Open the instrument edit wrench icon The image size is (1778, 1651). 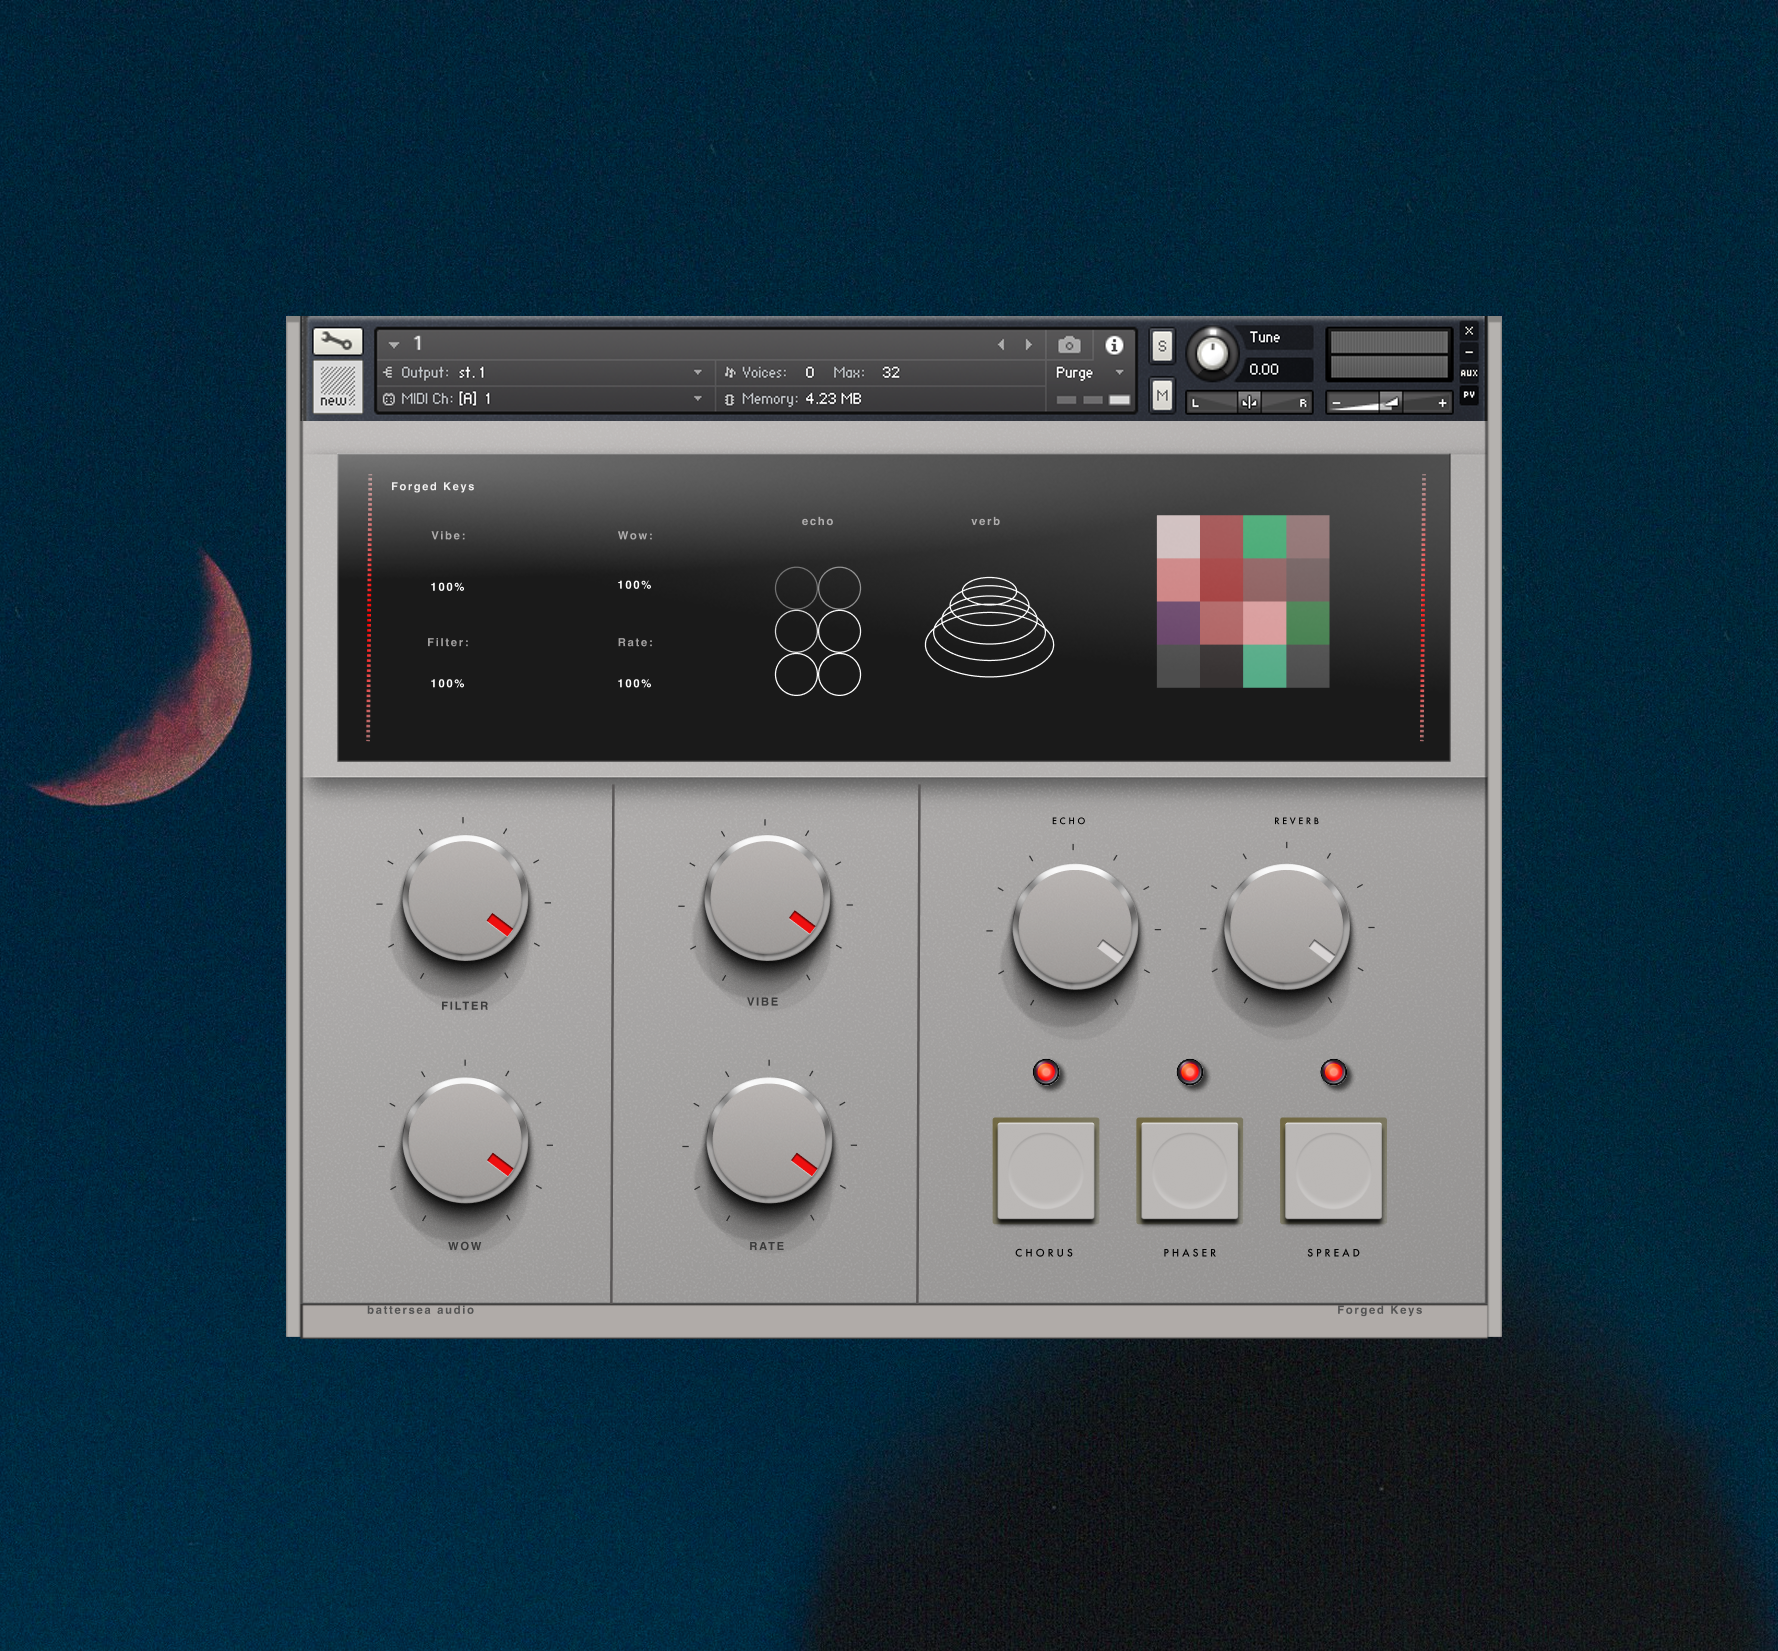(336, 342)
